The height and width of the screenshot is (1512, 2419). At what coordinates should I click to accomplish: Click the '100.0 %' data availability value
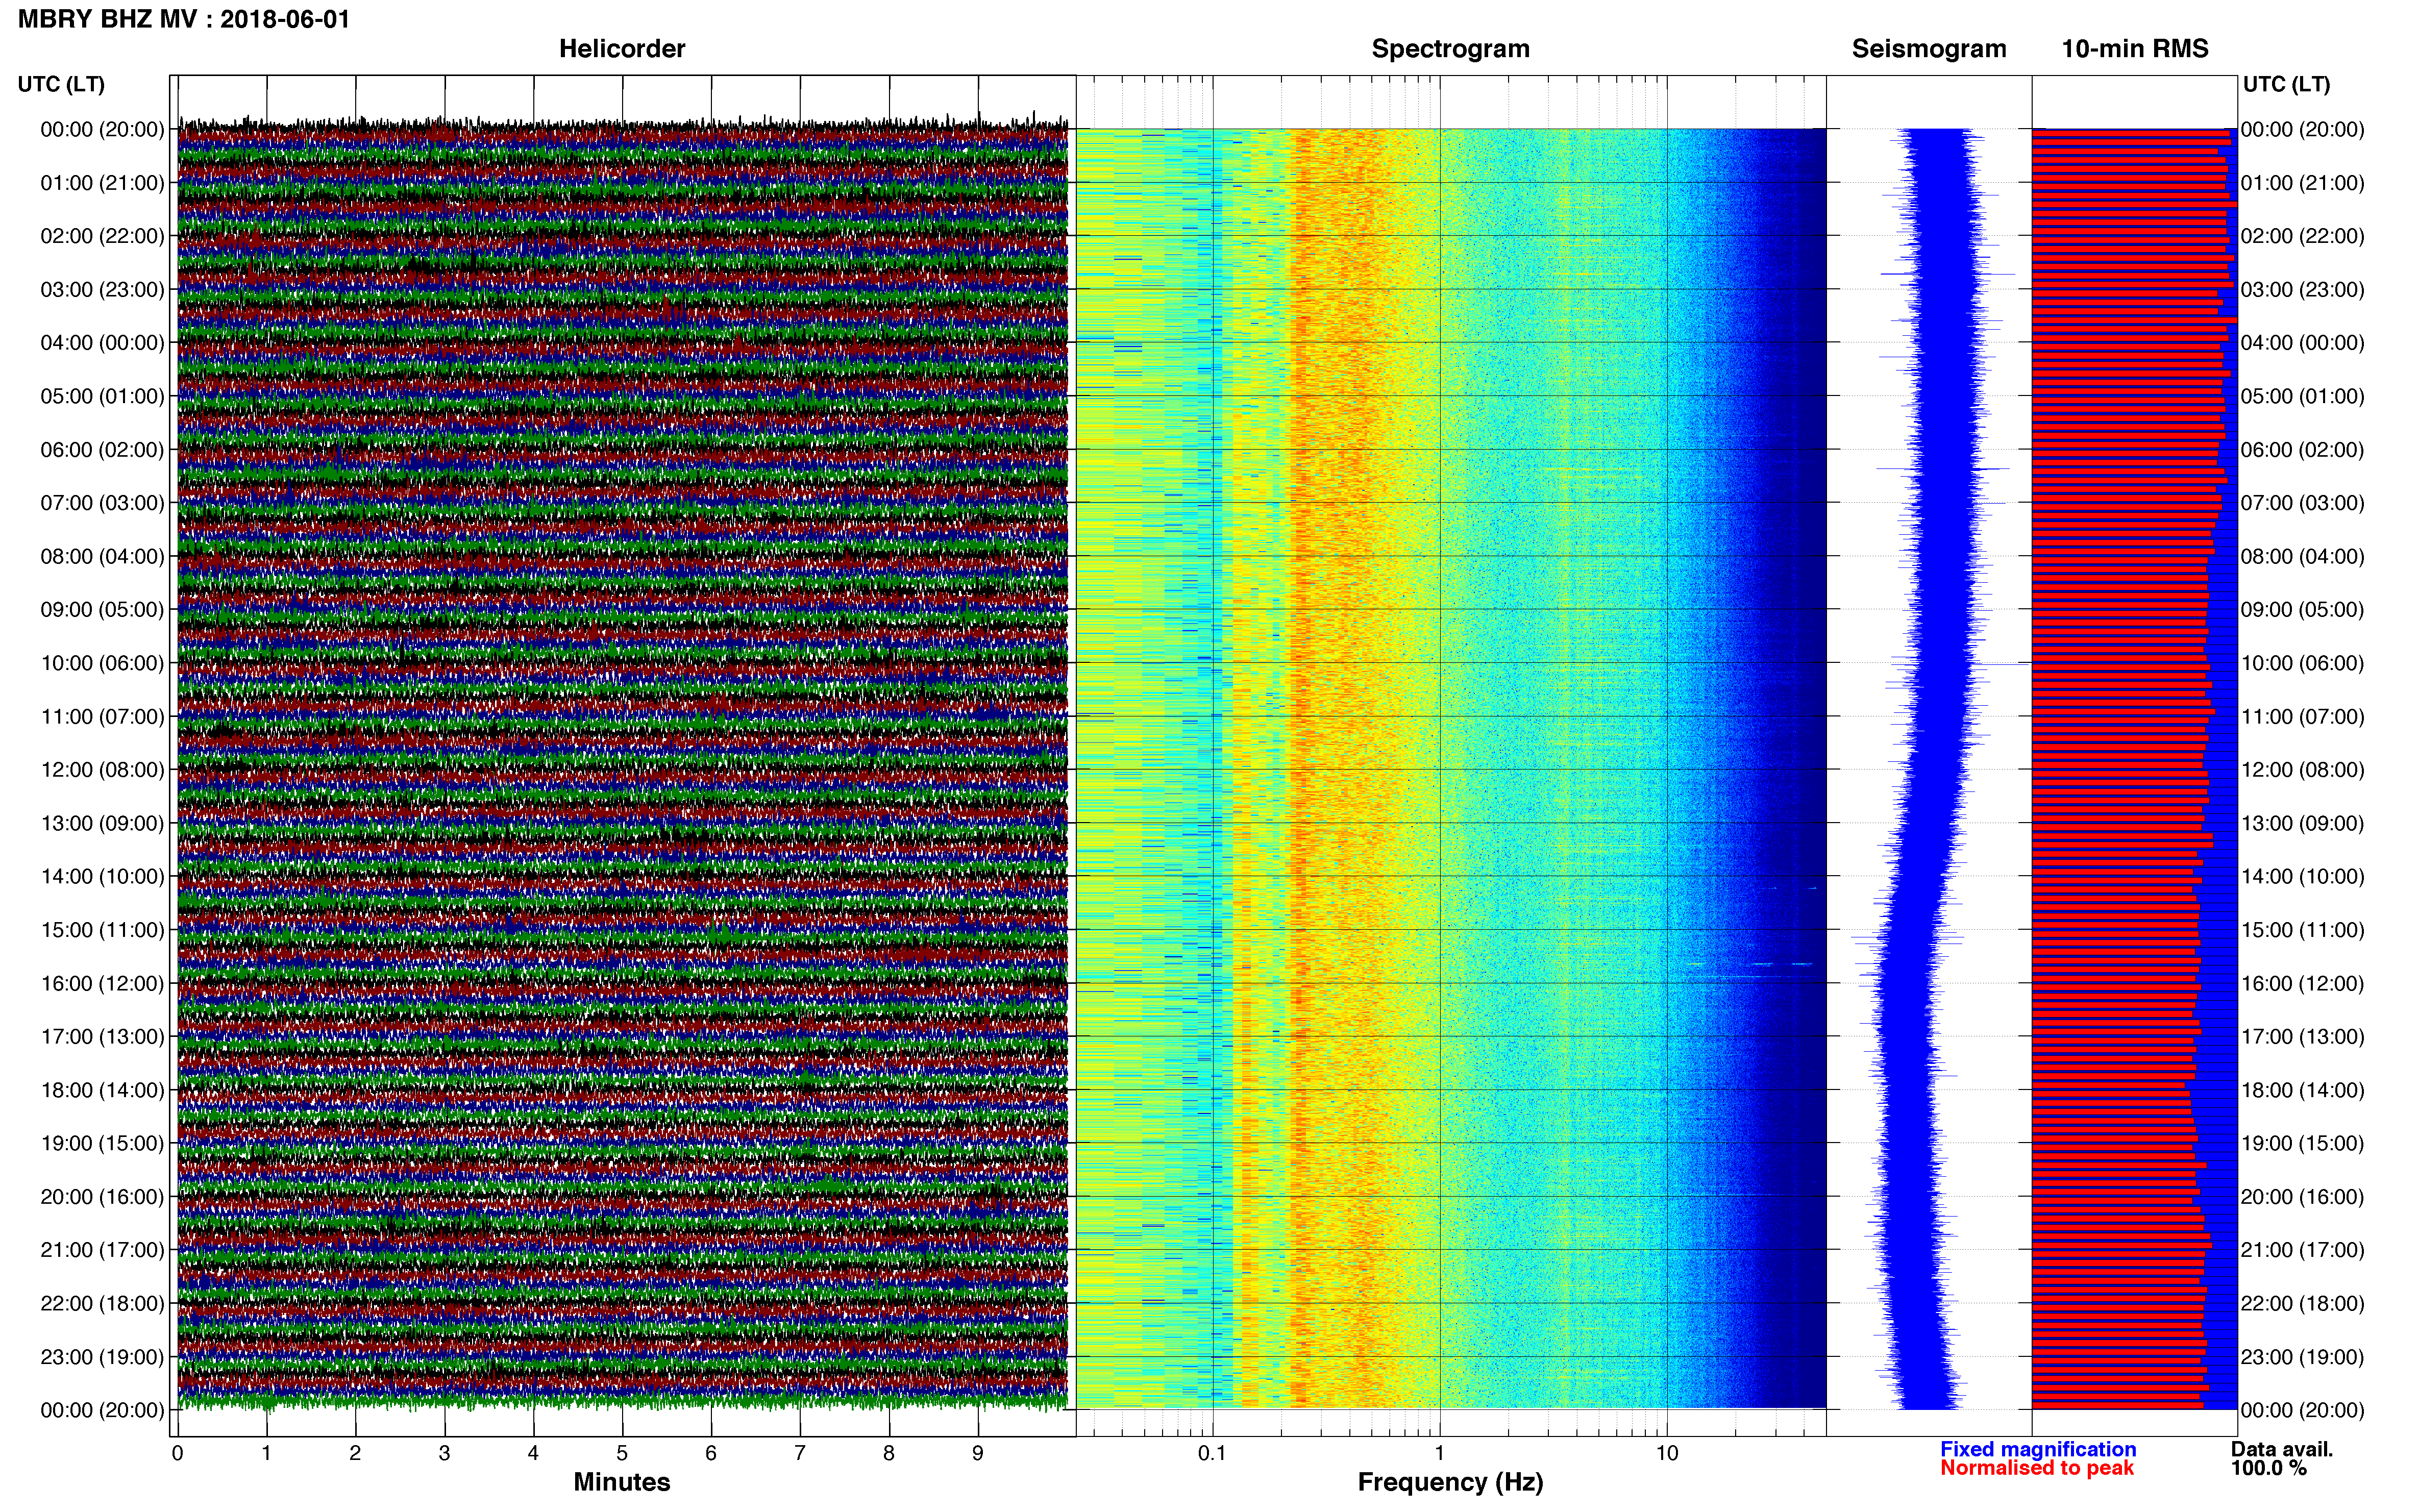(2268, 1468)
